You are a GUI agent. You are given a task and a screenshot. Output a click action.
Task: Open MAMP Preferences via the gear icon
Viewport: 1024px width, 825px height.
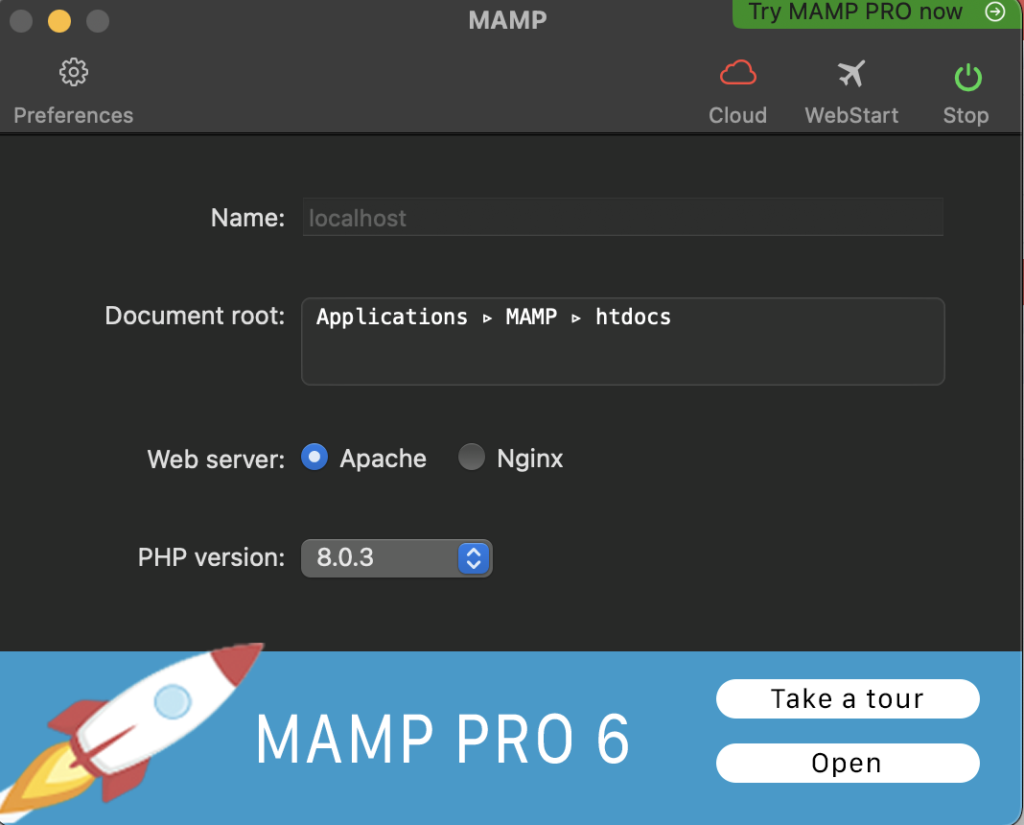point(73,72)
